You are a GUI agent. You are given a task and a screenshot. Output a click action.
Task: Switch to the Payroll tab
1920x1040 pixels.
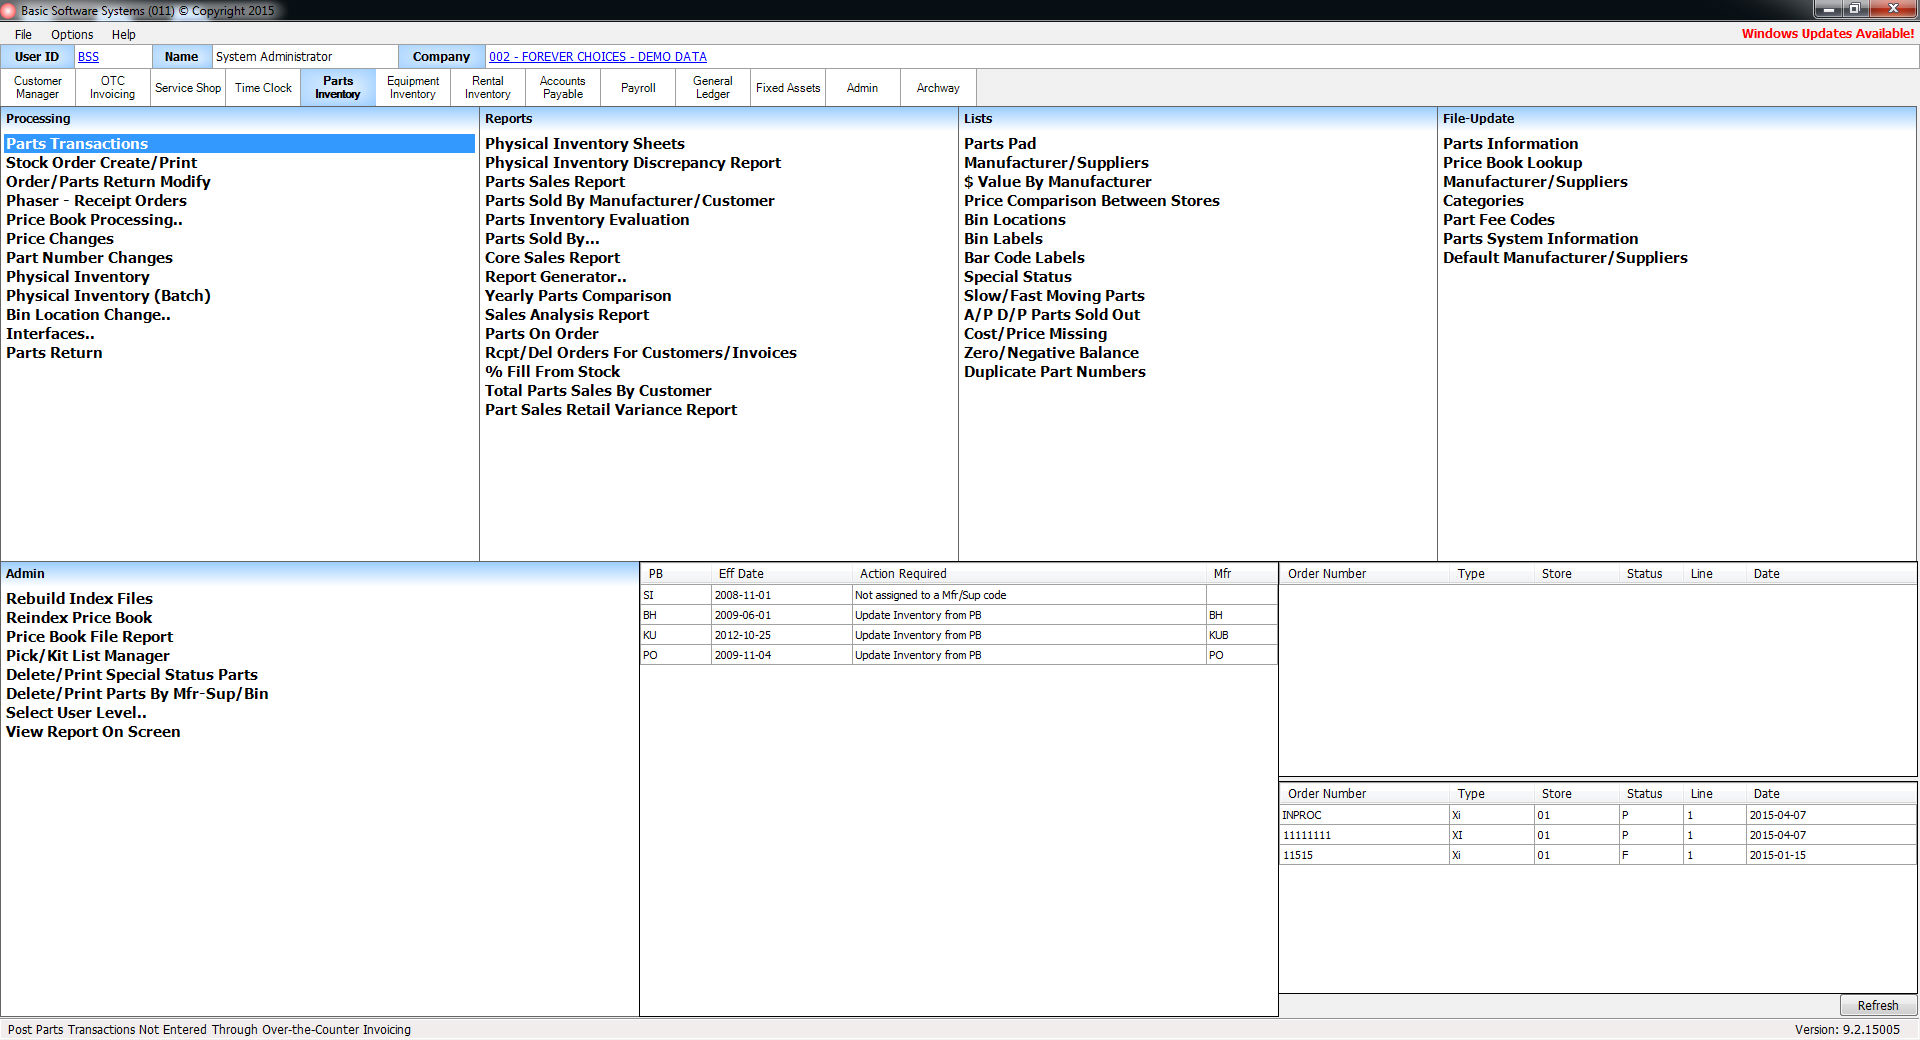(638, 88)
